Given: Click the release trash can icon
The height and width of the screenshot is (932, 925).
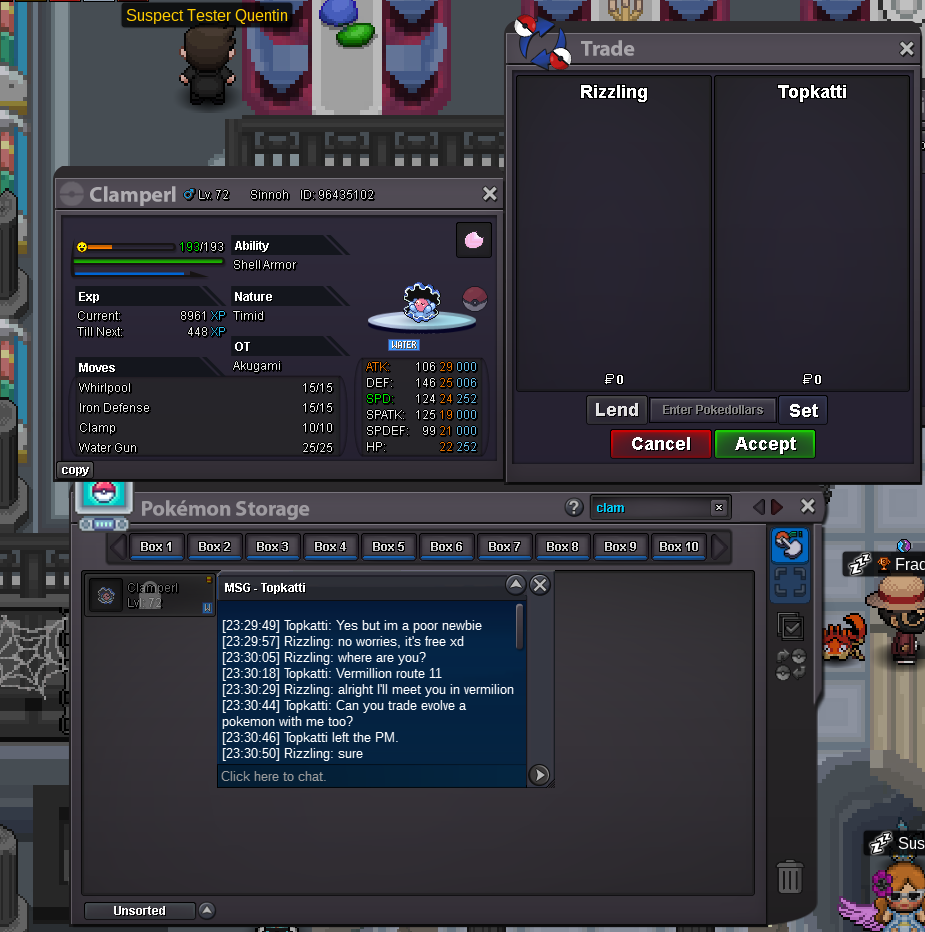Looking at the screenshot, I should 790,877.
